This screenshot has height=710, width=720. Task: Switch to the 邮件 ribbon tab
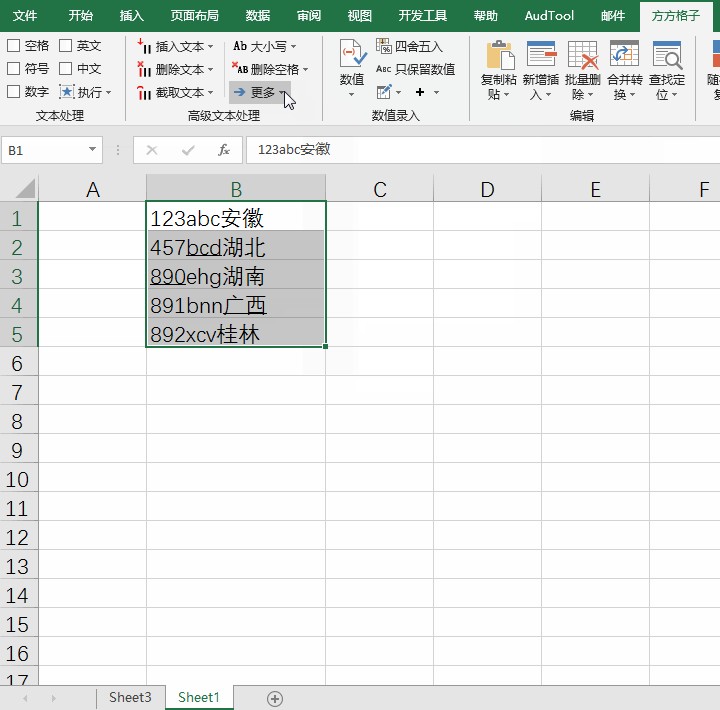[x=613, y=16]
